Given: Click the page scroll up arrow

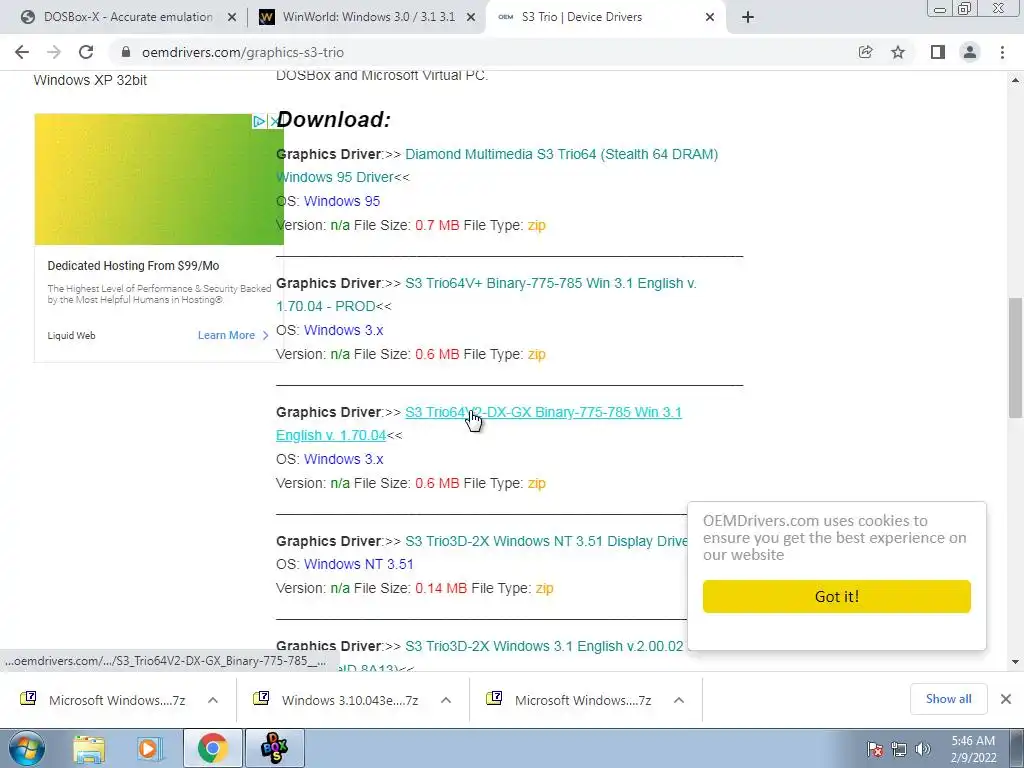Looking at the screenshot, I should pos(1016,80).
